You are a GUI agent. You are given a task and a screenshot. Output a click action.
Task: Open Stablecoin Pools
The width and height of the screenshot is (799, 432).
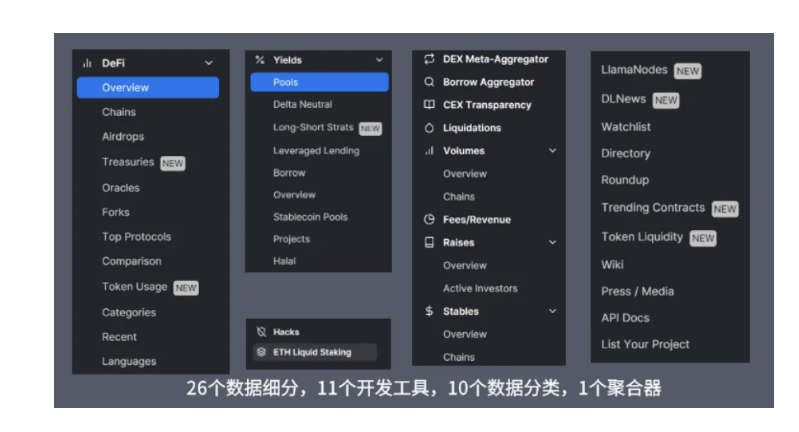[x=310, y=217]
